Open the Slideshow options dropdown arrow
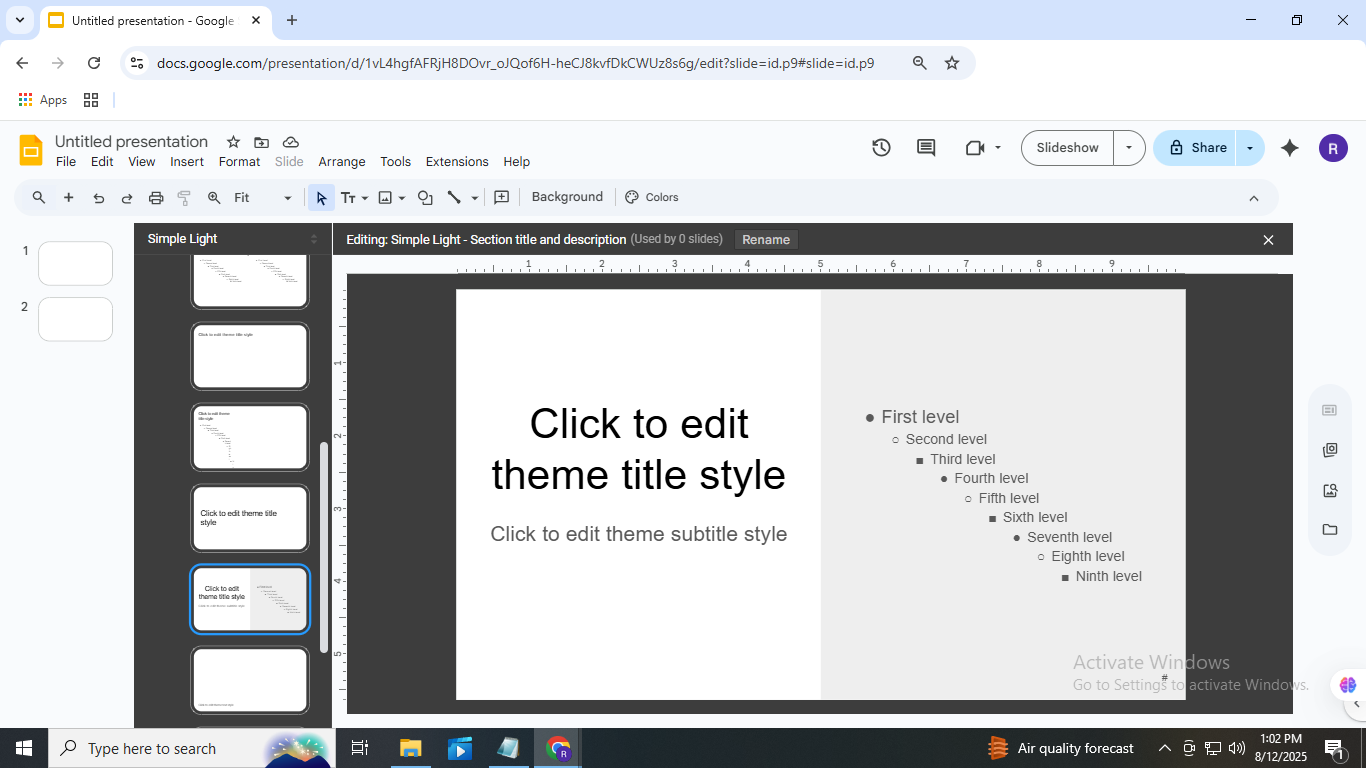Image resolution: width=1366 pixels, height=768 pixels. coord(1129,148)
